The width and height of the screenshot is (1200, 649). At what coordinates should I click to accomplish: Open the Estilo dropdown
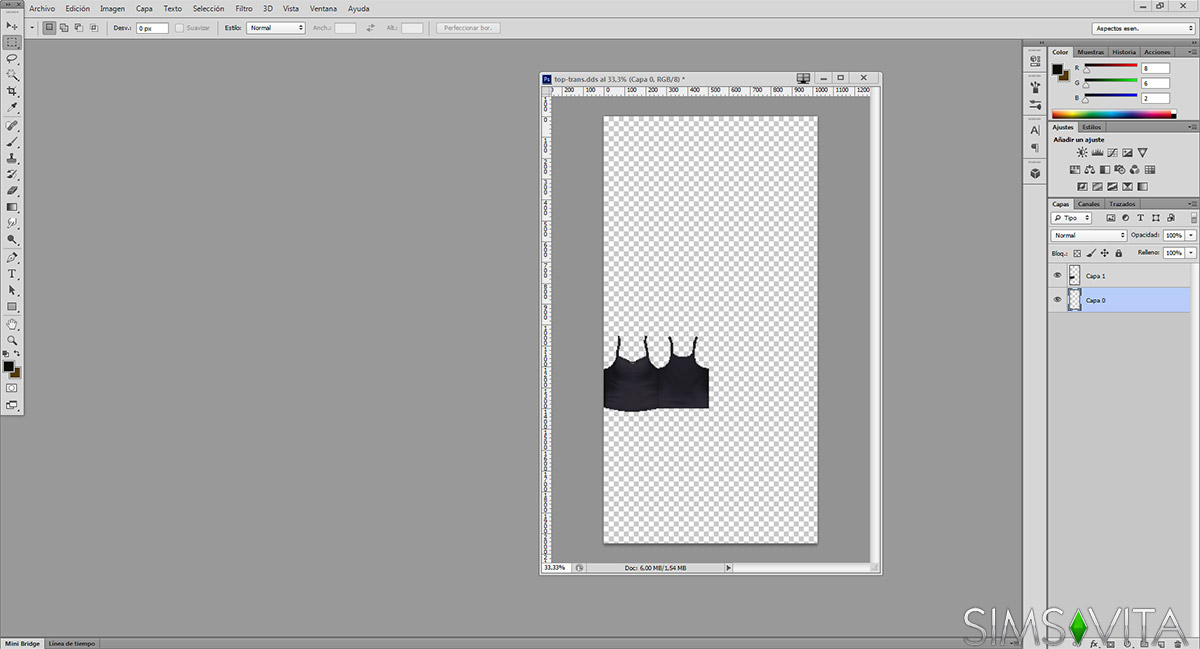pyautogui.click(x=276, y=28)
